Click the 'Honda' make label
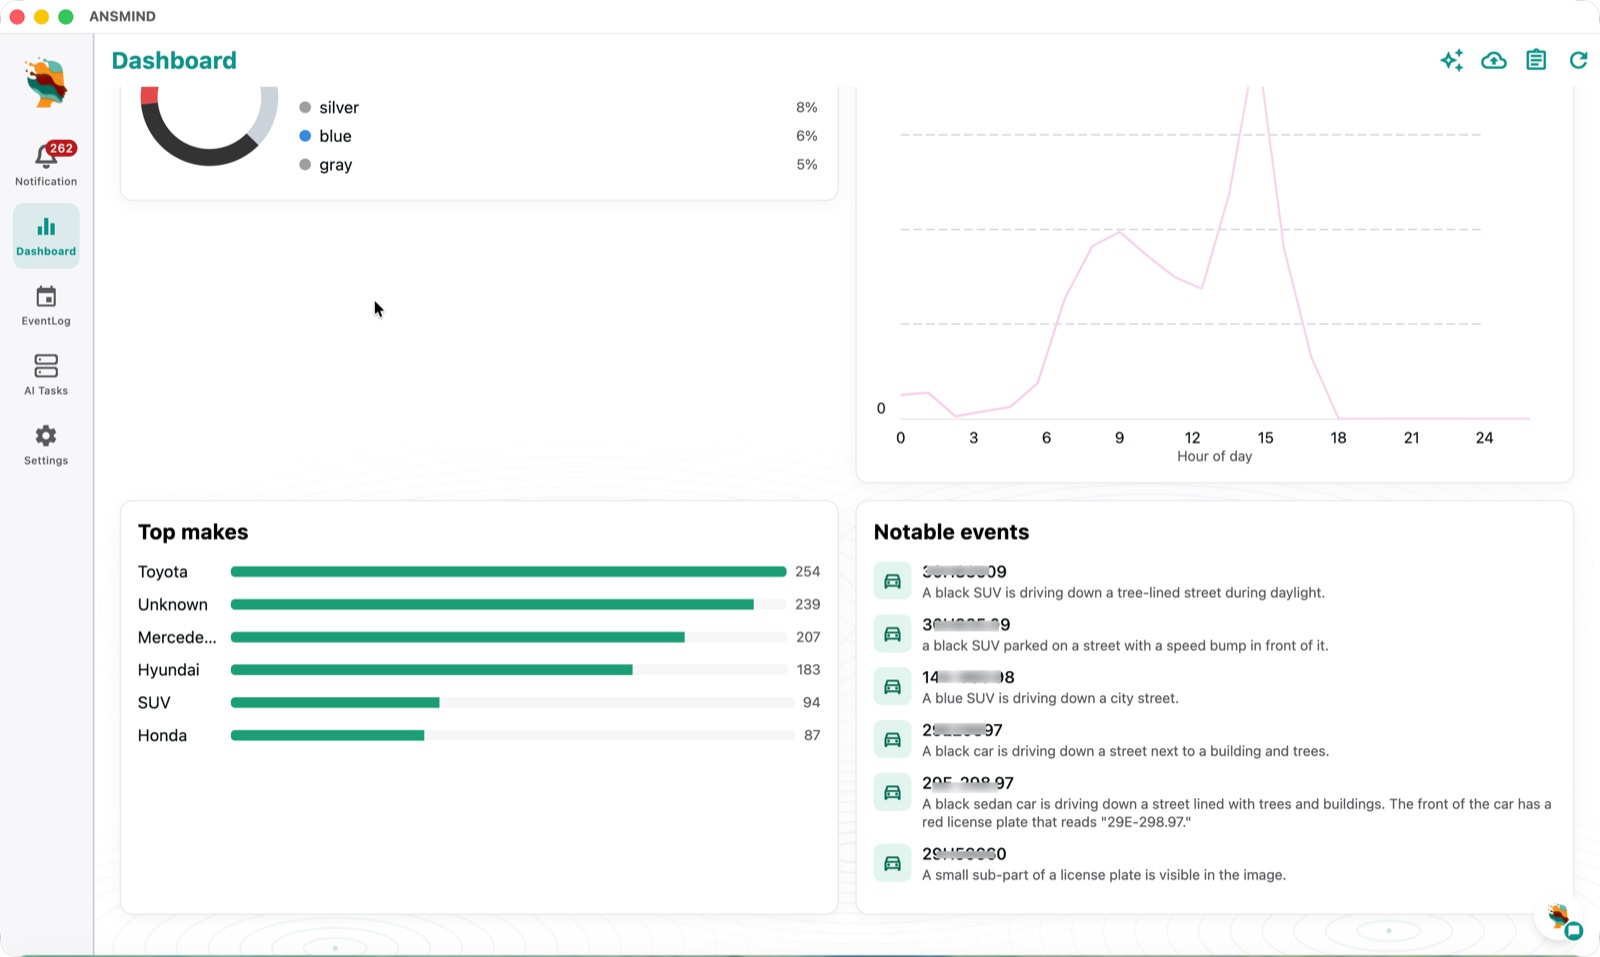 (163, 736)
